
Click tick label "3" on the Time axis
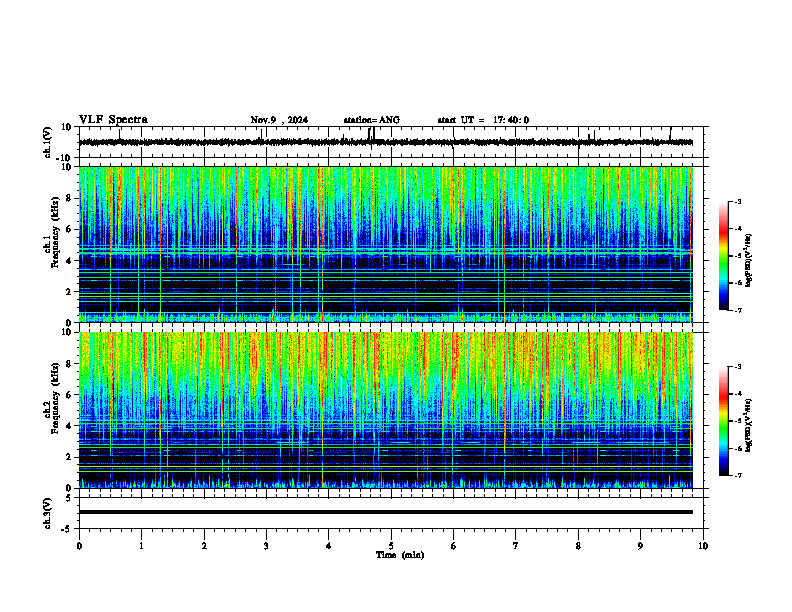[x=266, y=546]
